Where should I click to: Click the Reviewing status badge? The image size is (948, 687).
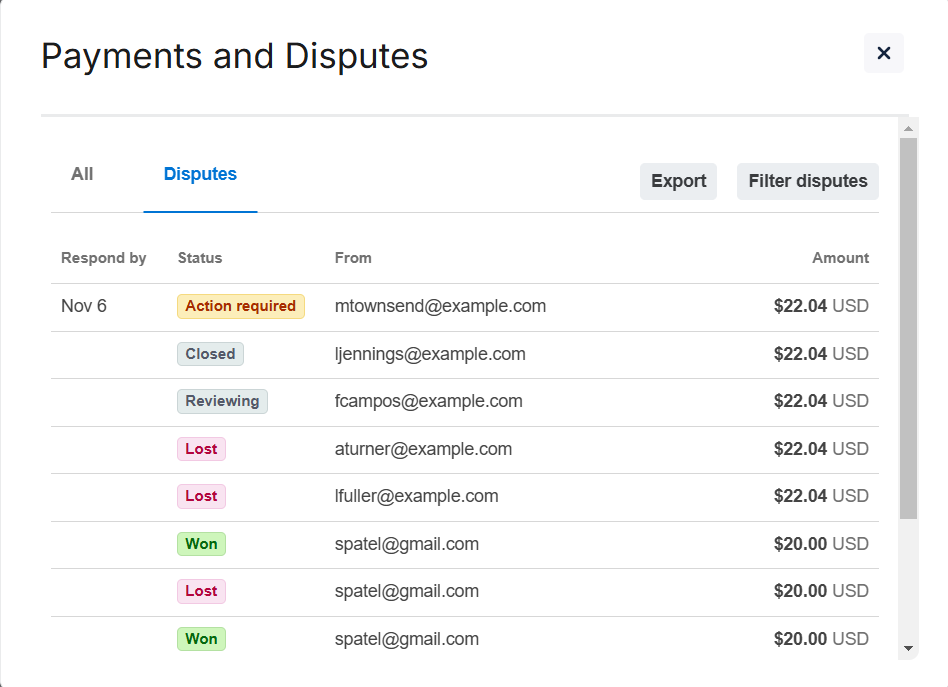222,401
